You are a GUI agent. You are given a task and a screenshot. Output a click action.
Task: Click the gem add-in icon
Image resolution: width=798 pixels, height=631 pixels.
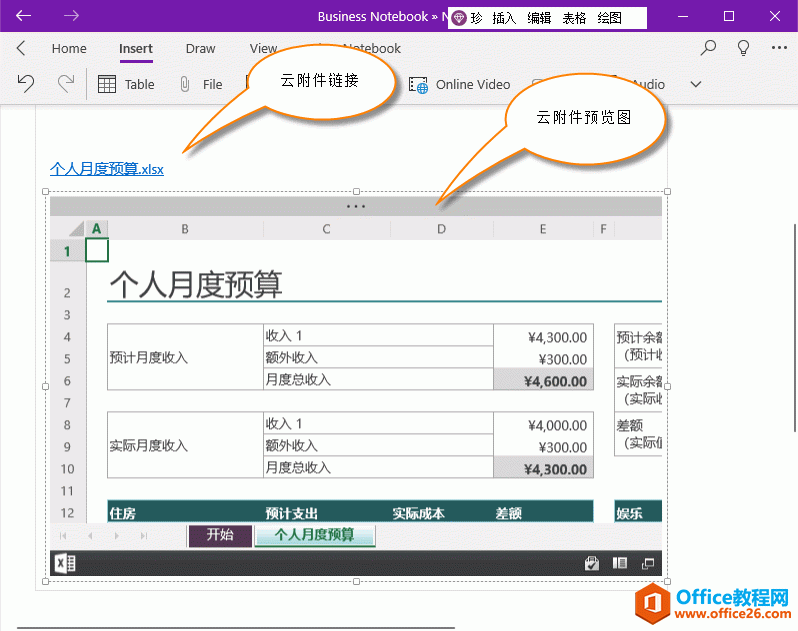point(459,18)
